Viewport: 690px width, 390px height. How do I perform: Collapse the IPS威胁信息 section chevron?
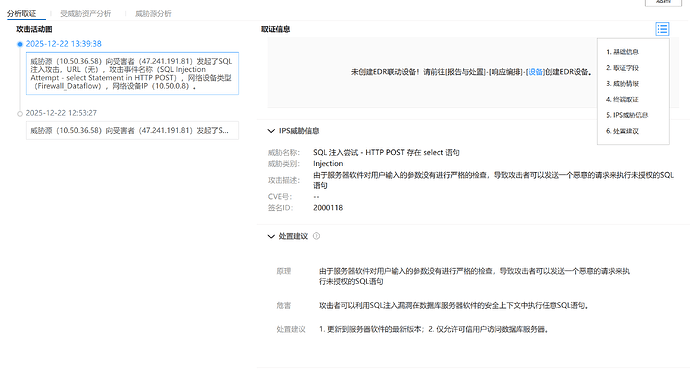click(x=271, y=131)
